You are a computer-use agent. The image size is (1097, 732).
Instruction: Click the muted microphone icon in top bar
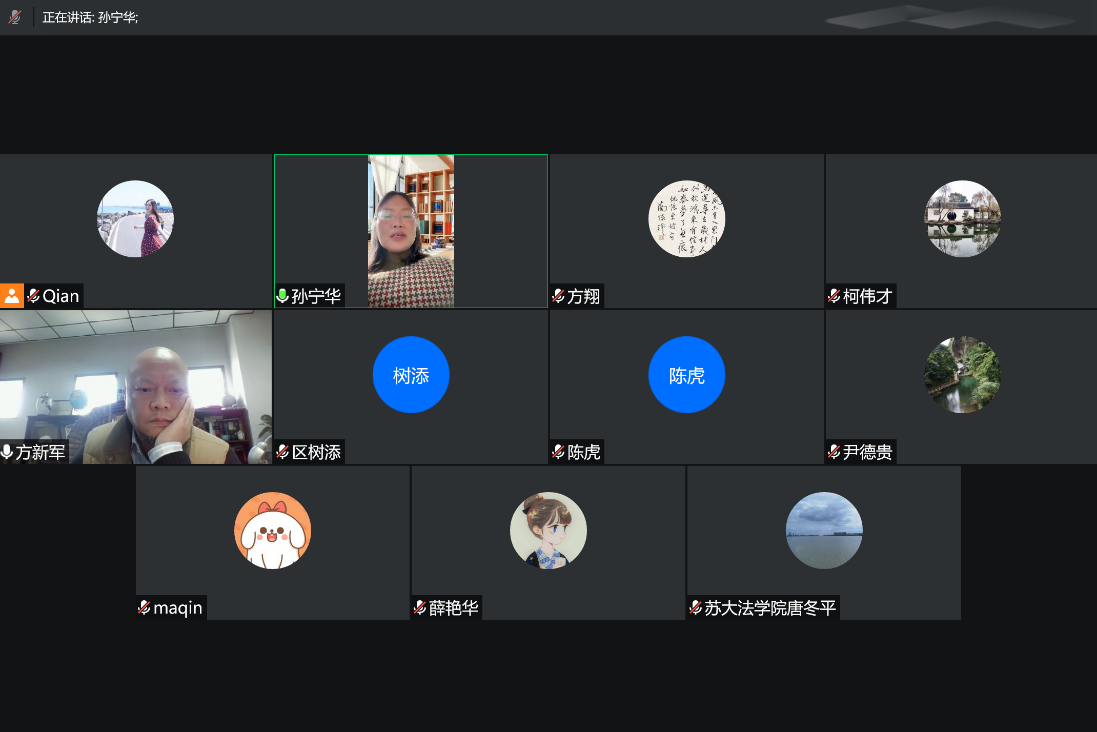tap(14, 17)
